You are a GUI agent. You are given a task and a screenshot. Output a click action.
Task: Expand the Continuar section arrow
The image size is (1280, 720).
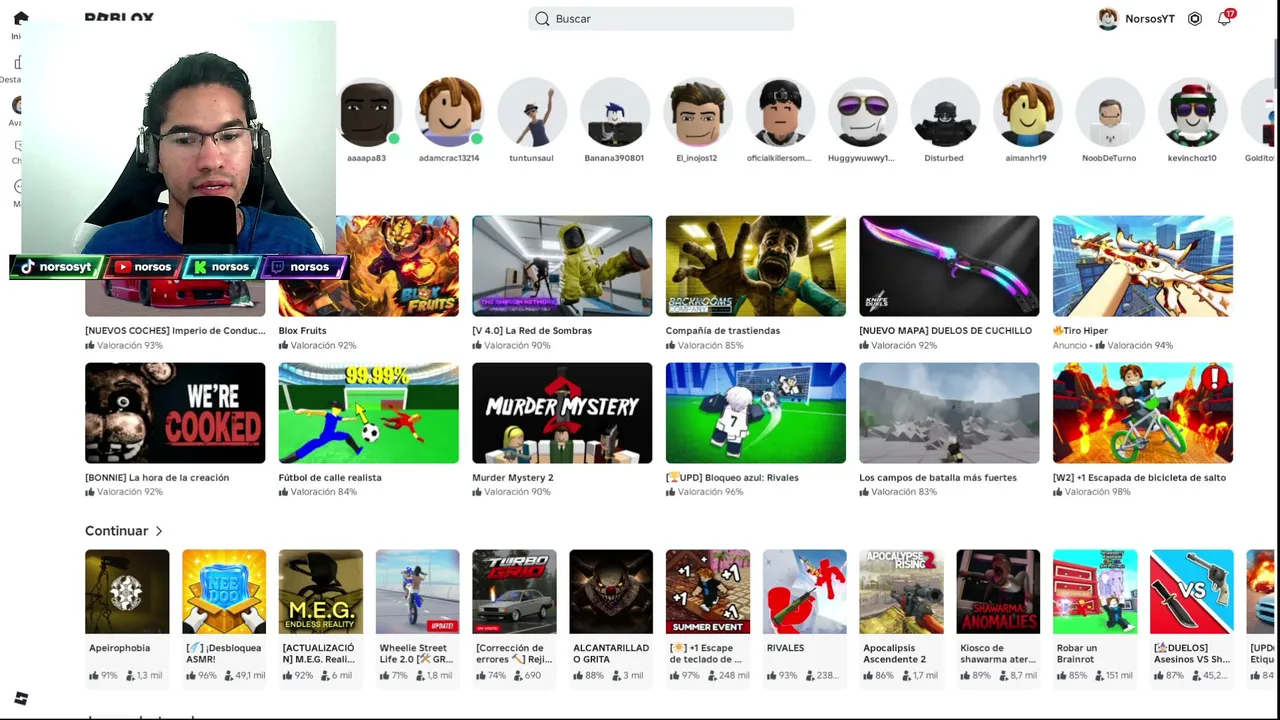(159, 531)
